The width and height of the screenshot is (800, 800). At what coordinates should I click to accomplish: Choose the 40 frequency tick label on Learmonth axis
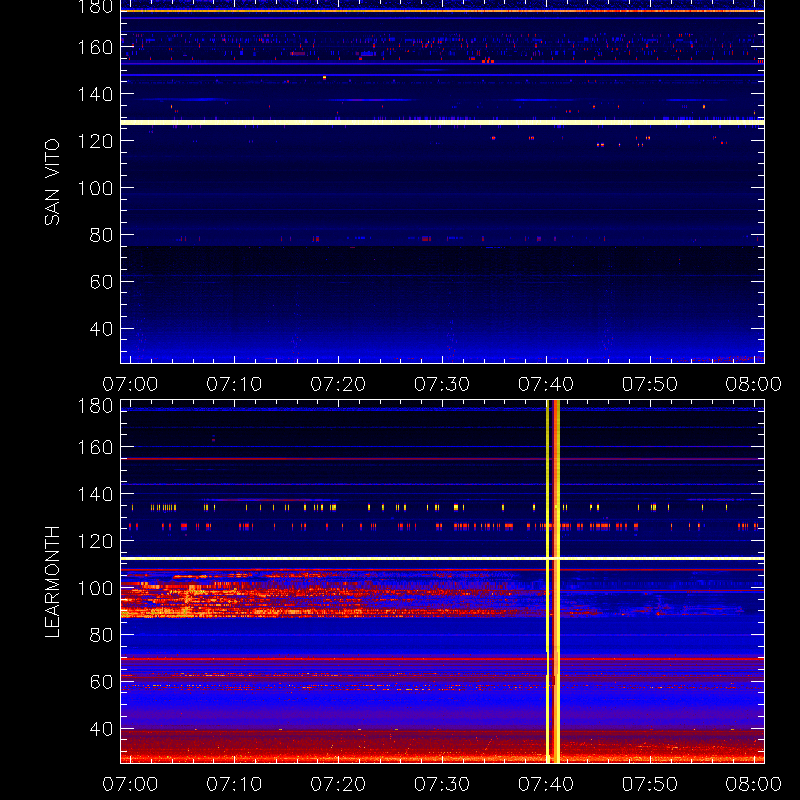coord(101,729)
